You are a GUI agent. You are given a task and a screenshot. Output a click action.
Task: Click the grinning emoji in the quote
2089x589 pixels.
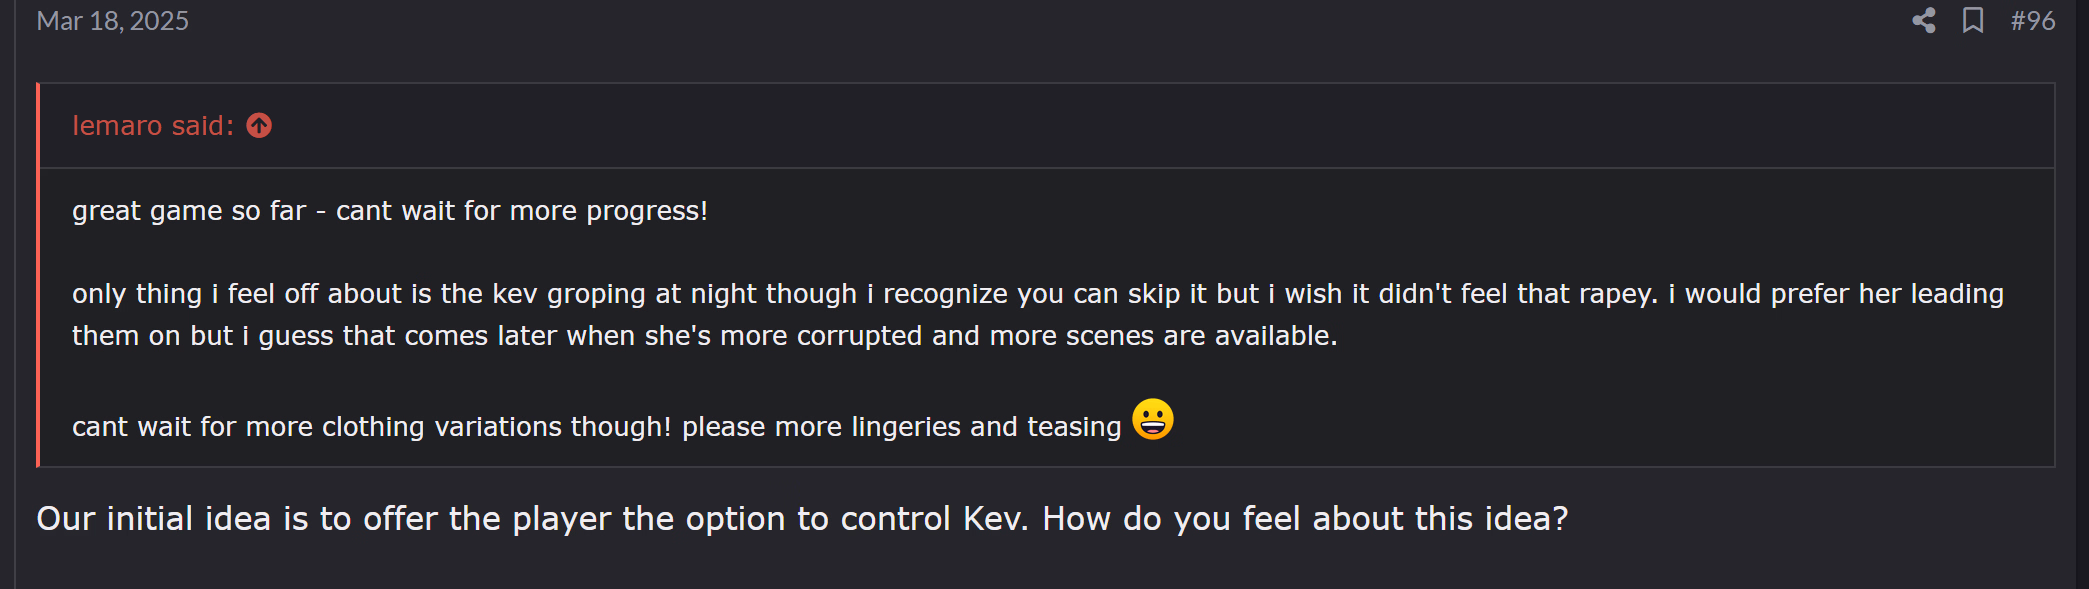pos(1153,419)
